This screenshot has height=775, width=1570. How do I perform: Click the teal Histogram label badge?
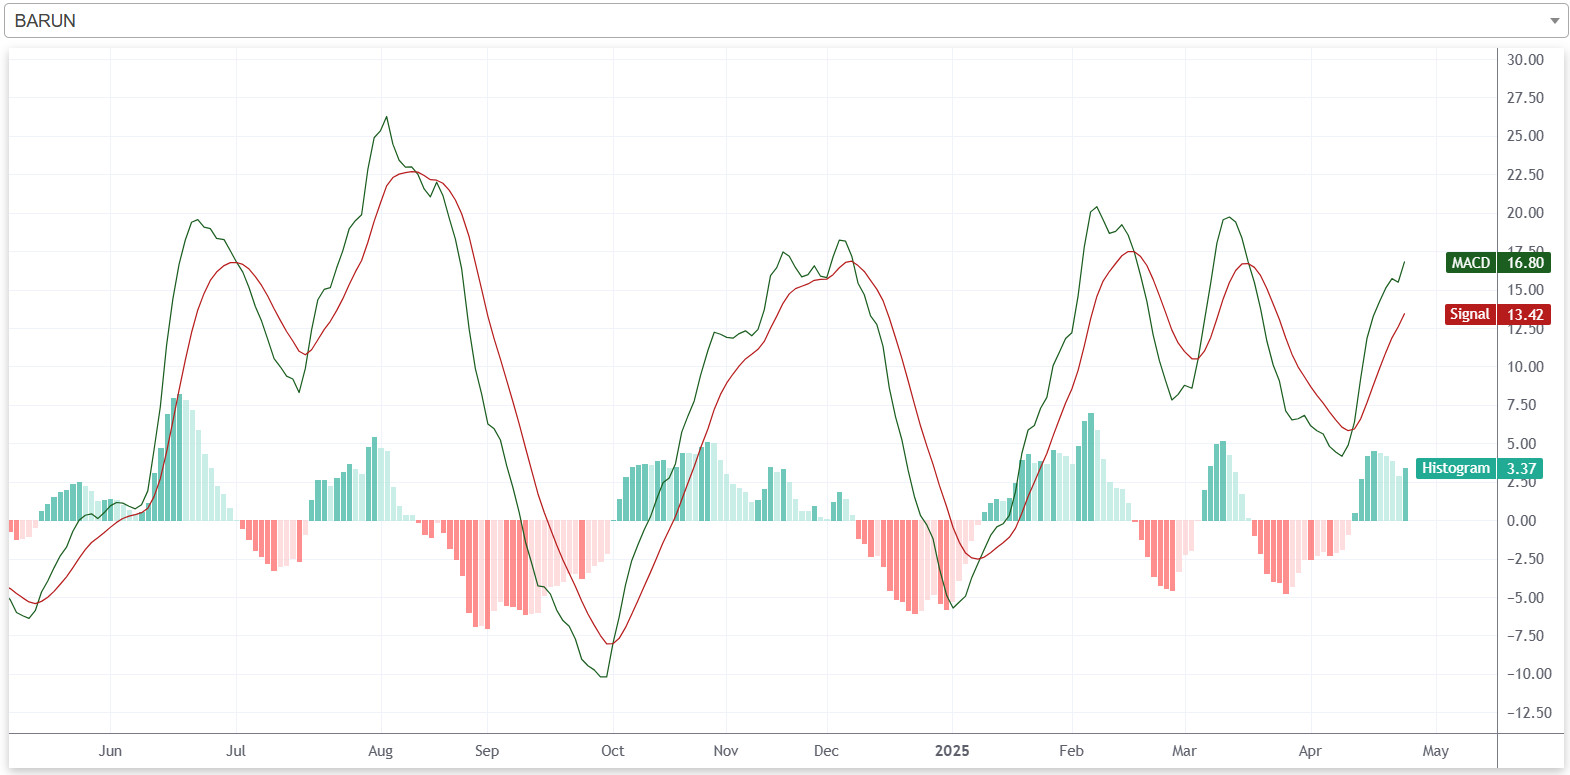(1455, 468)
